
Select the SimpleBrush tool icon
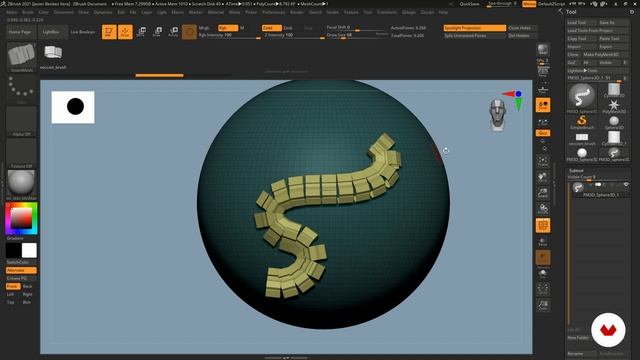[582, 122]
